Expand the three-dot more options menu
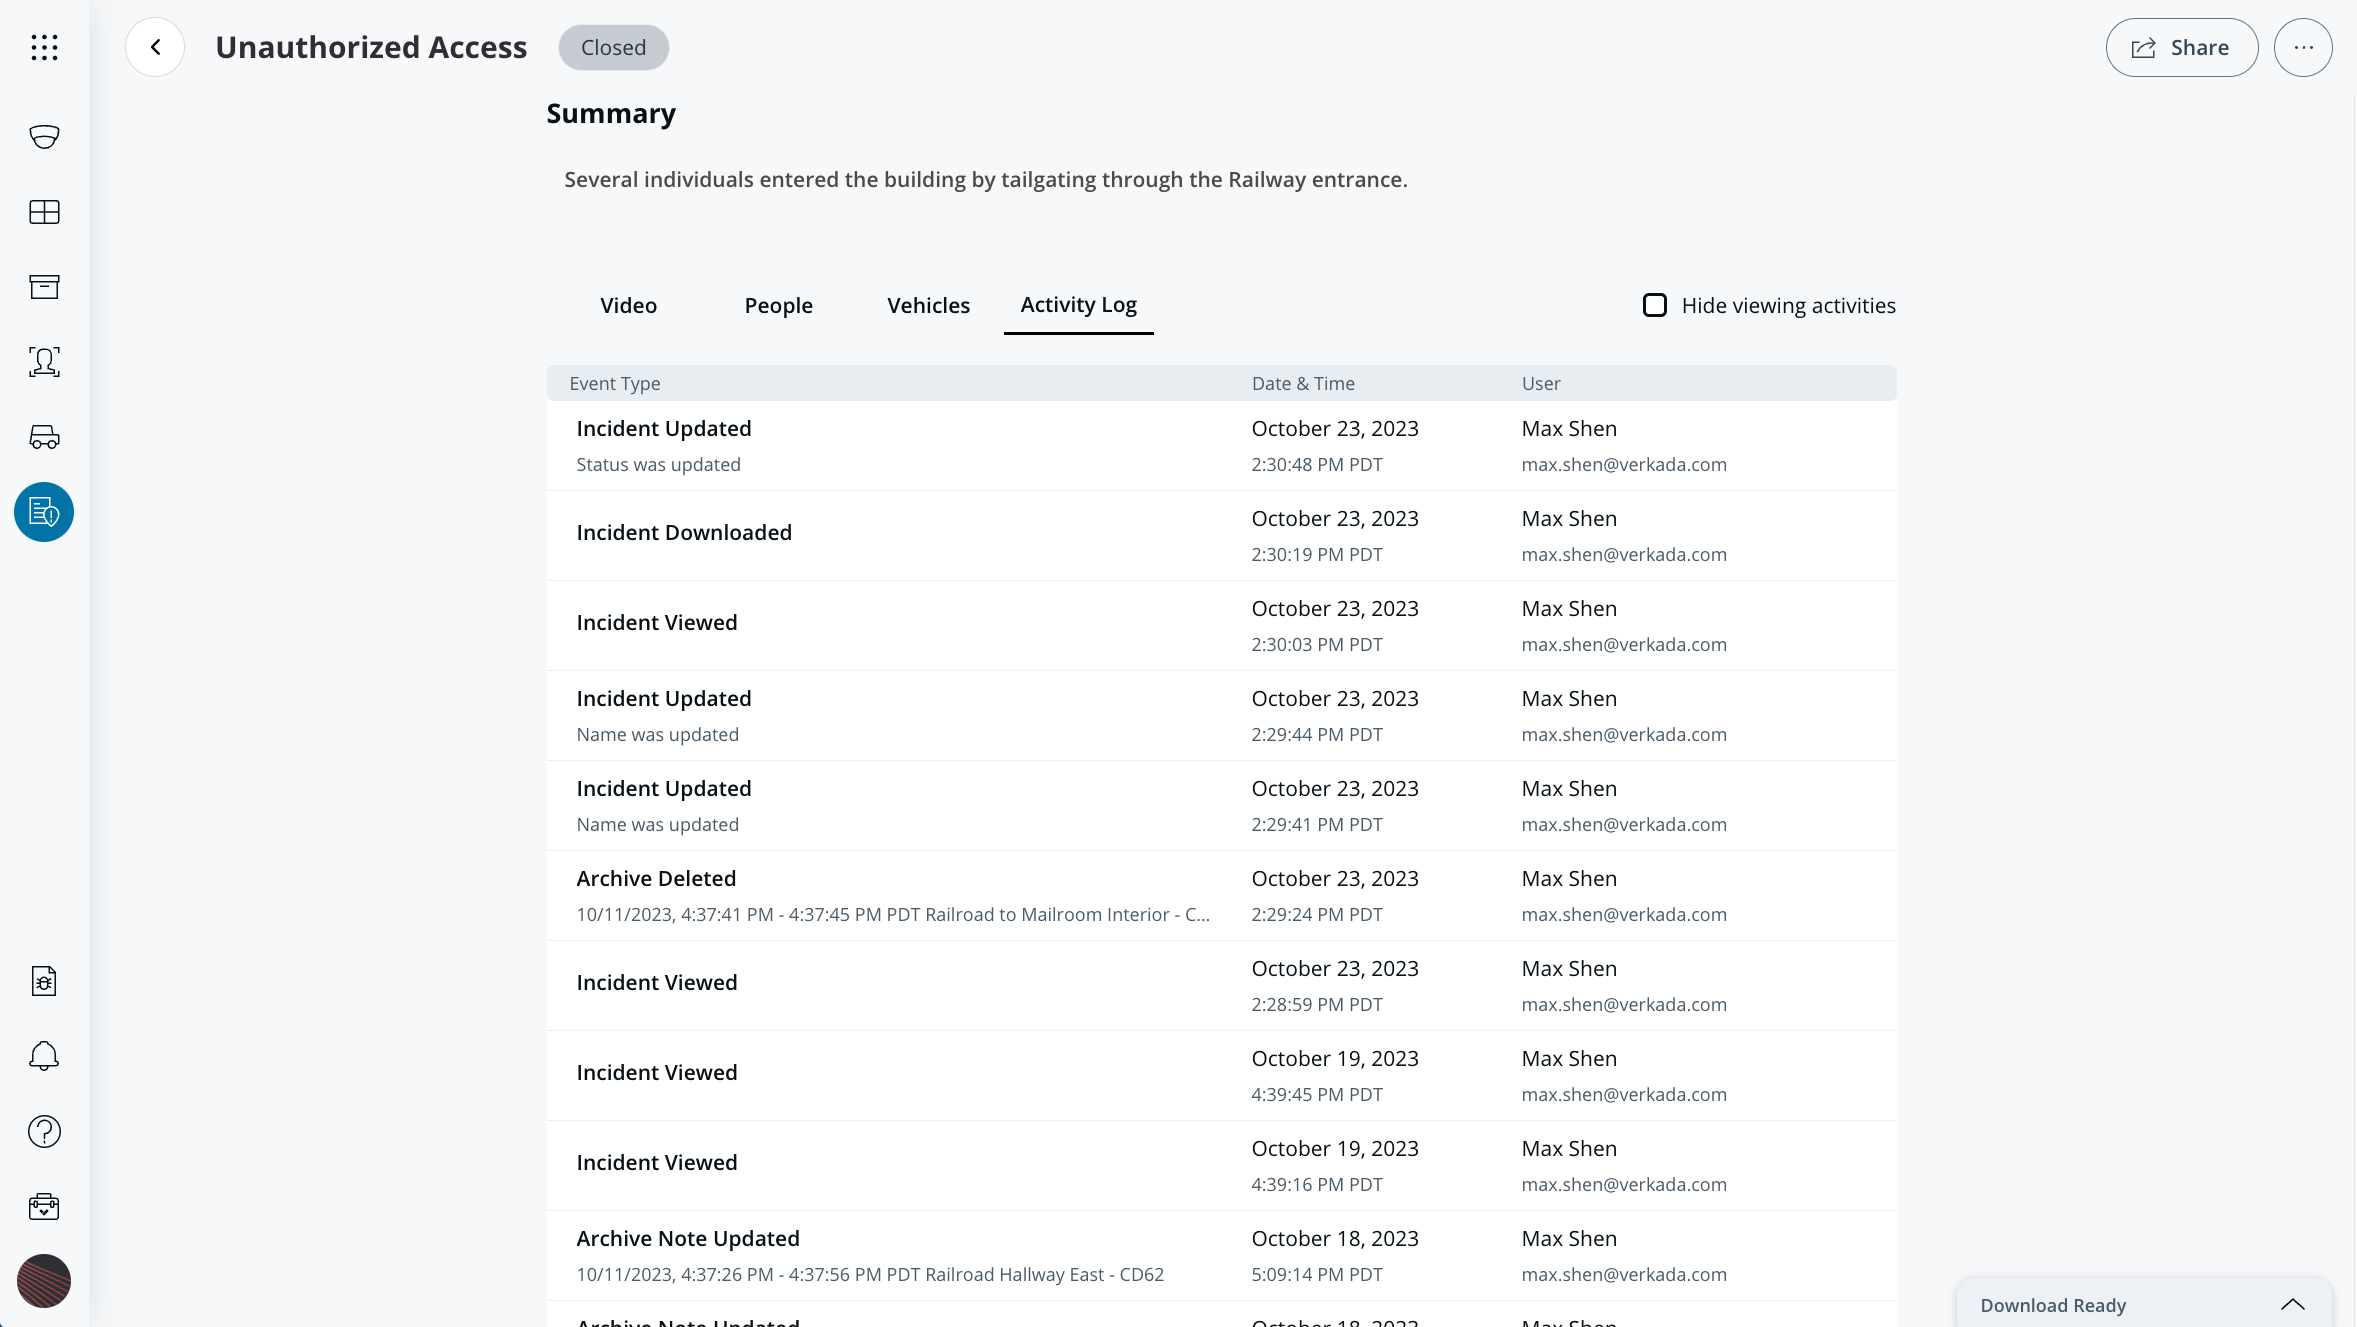This screenshot has height=1327, width=2357. [x=2304, y=47]
